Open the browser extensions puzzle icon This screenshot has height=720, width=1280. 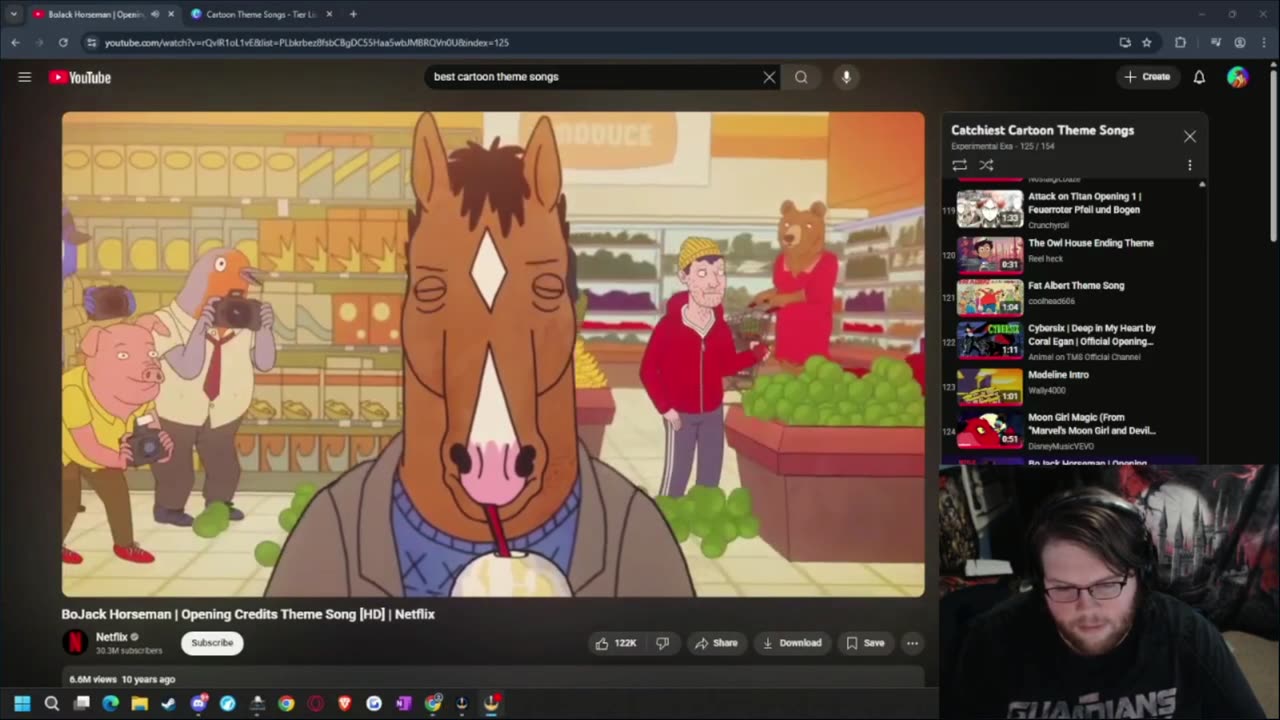(1181, 42)
